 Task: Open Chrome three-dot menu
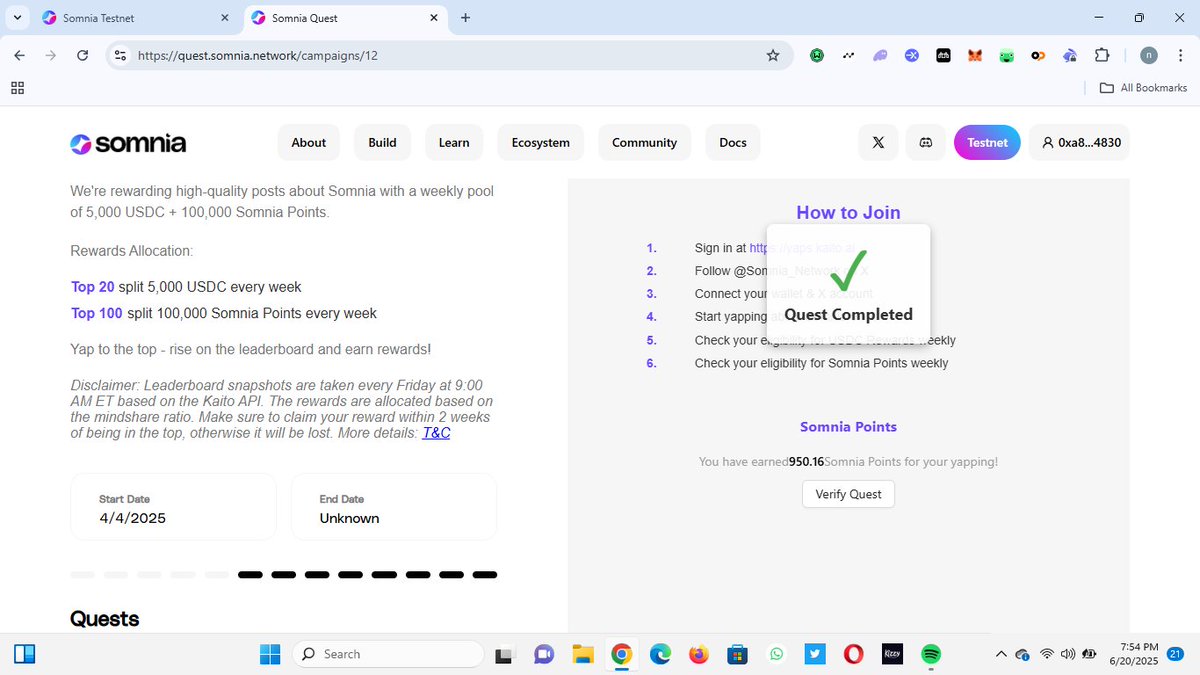pos(1180,56)
